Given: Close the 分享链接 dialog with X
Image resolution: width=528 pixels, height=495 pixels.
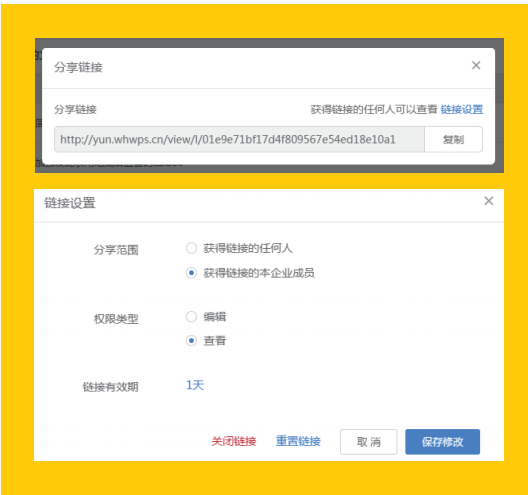Looking at the screenshot, I should tap(476, 65).
